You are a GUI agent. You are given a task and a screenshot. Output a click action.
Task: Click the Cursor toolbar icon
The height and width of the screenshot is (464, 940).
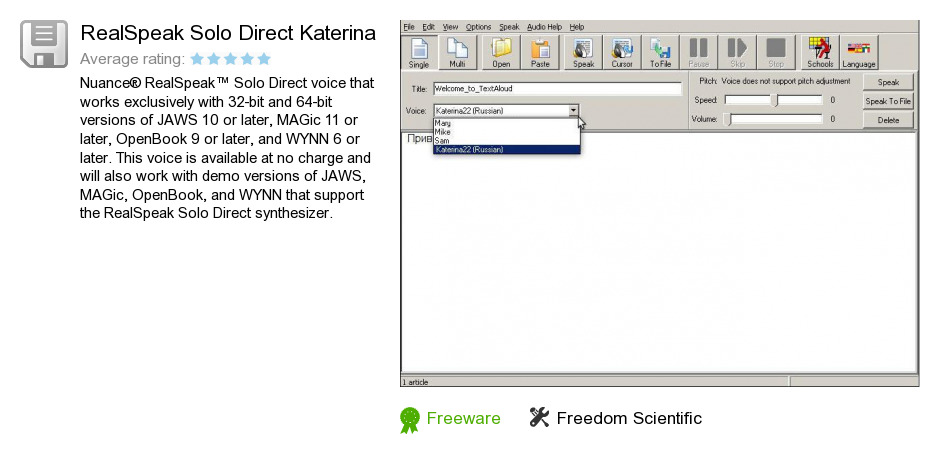[622, 52]
